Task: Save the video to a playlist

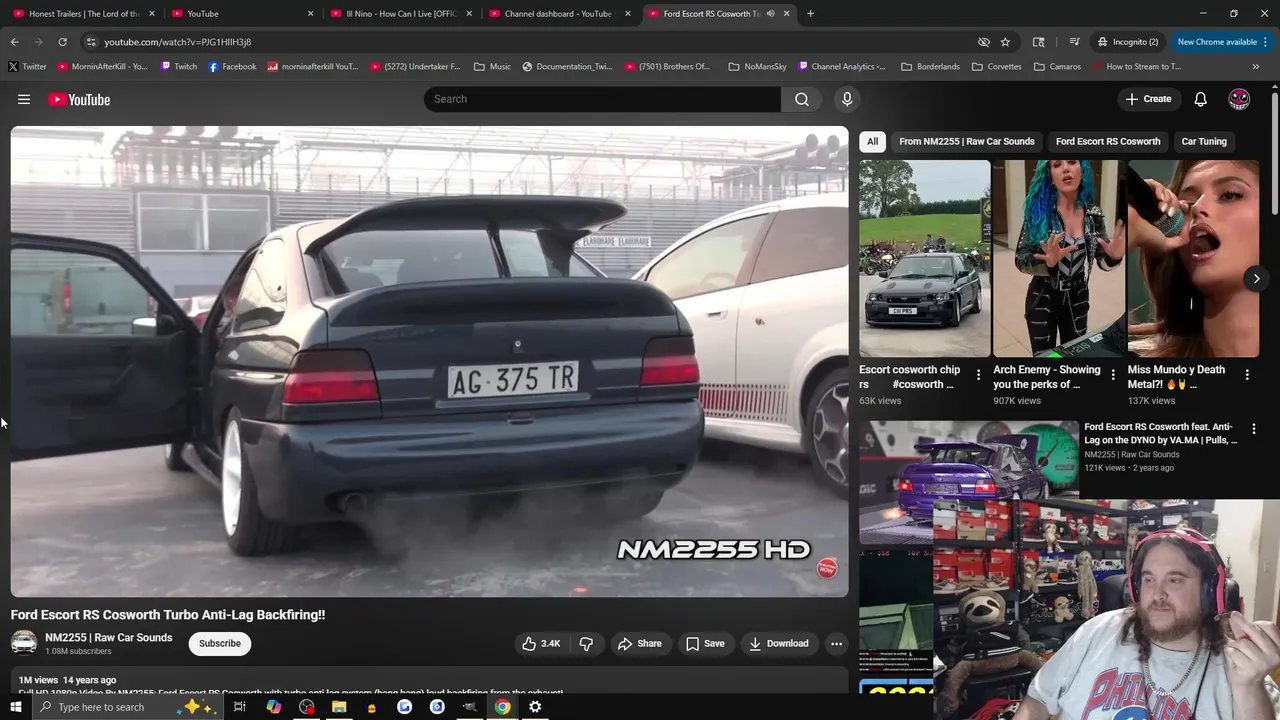Action: pos(705,643)
